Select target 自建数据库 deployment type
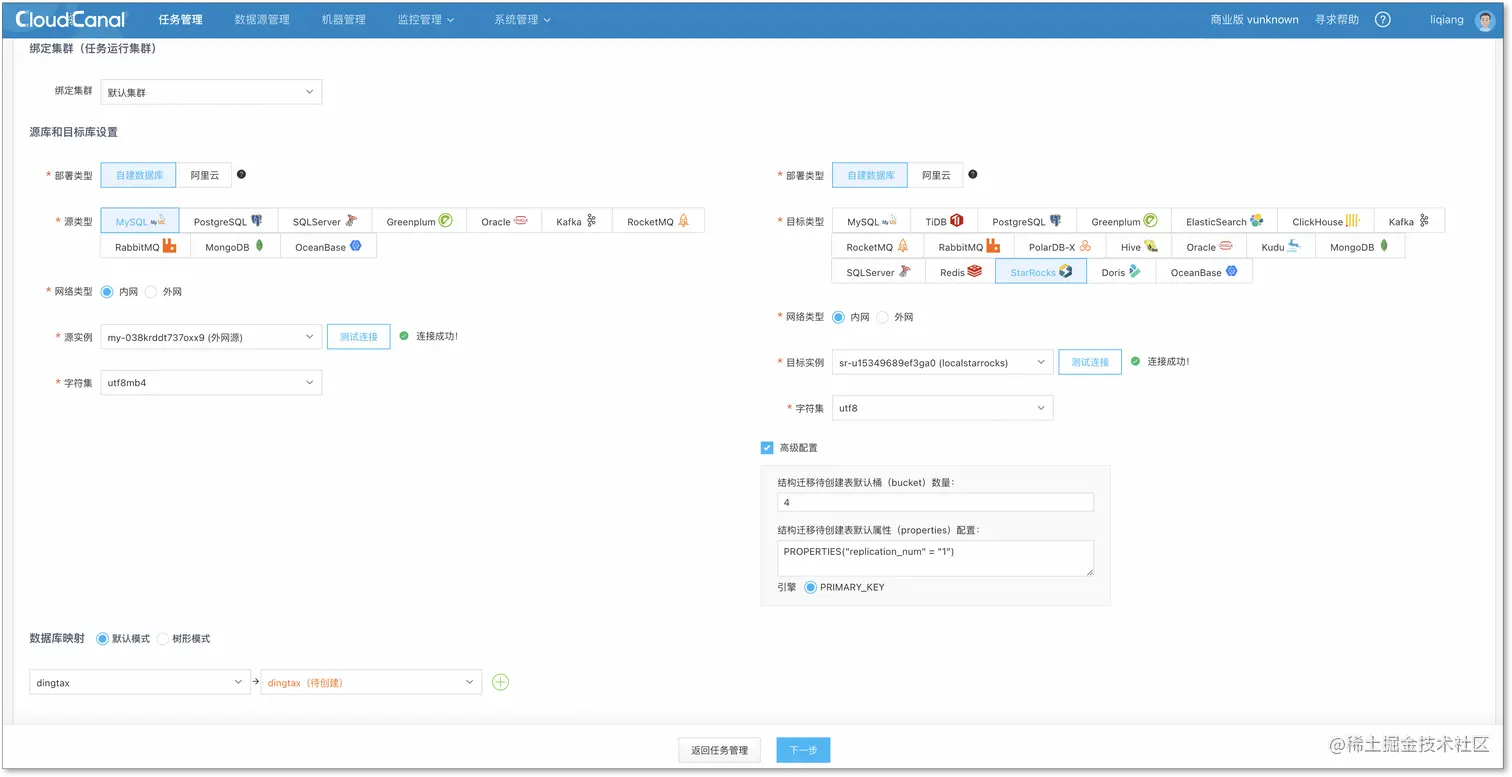The height and width of the screenshot is (777, 1512). 870,175
